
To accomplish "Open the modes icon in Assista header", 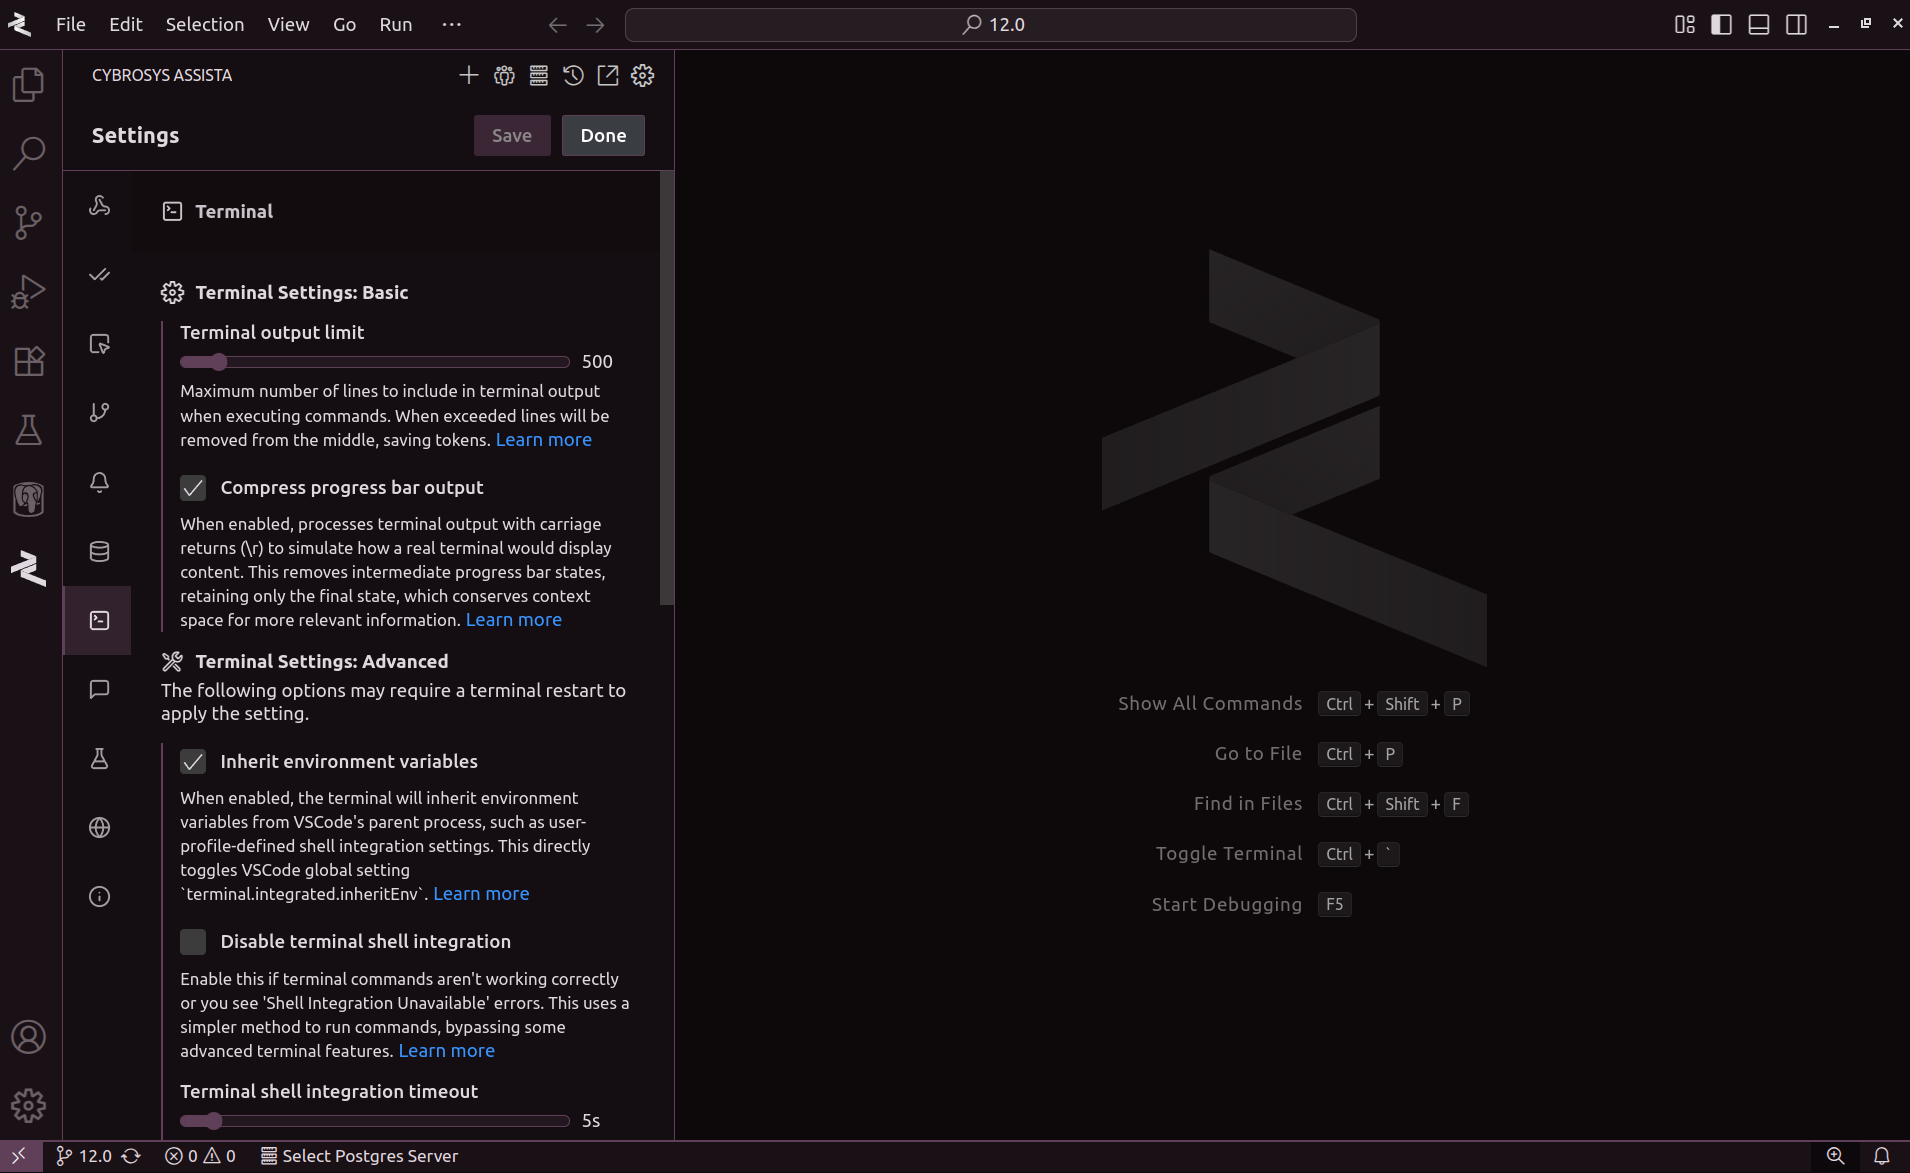I will tap(504, 75).
